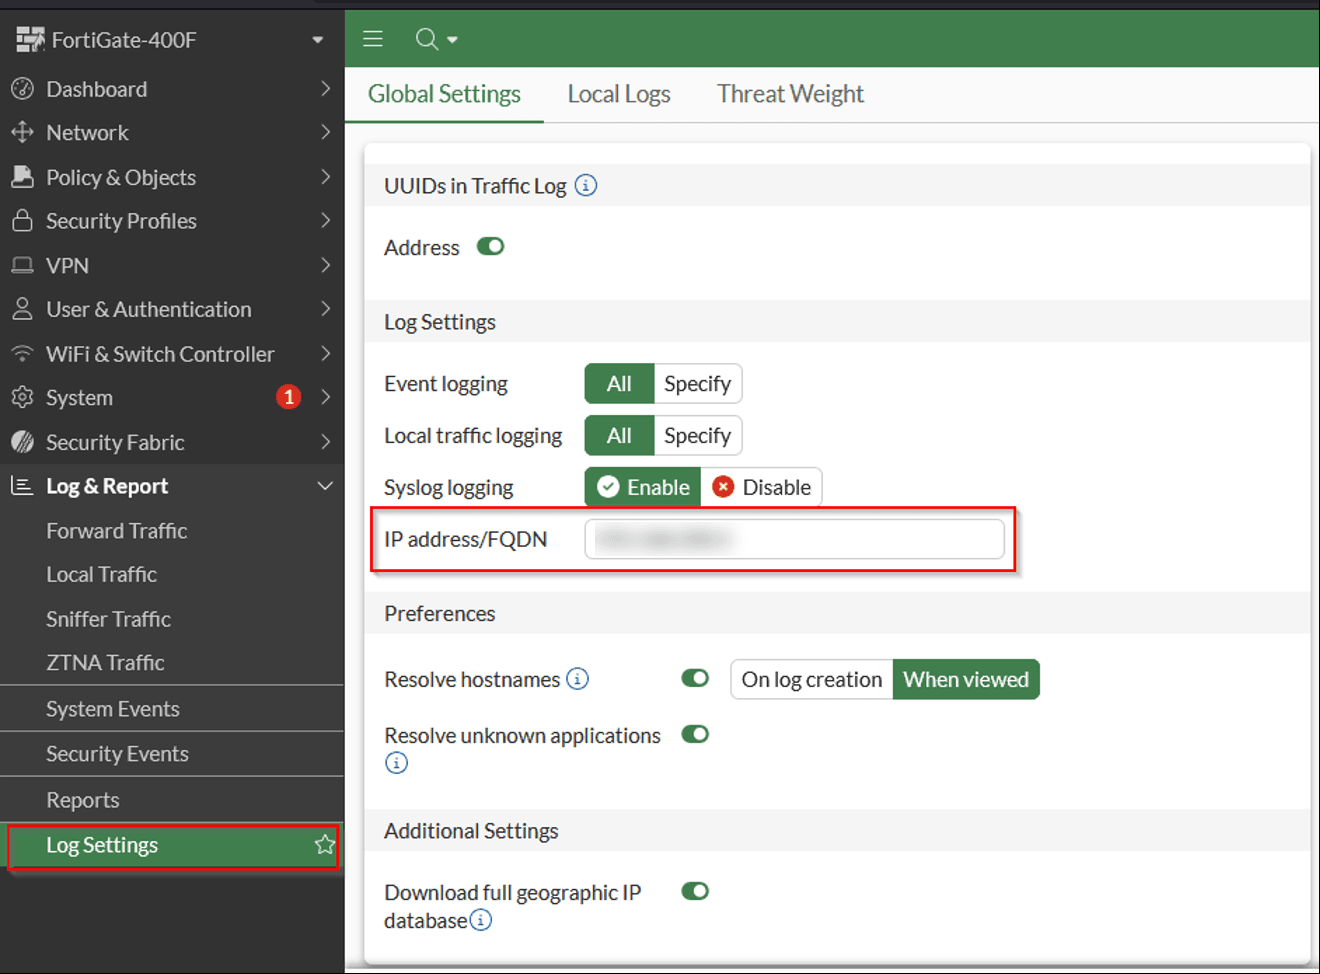1320x974 pixels.
Task: Click the info icon after geographic IP database
Action: click(481, 920)
